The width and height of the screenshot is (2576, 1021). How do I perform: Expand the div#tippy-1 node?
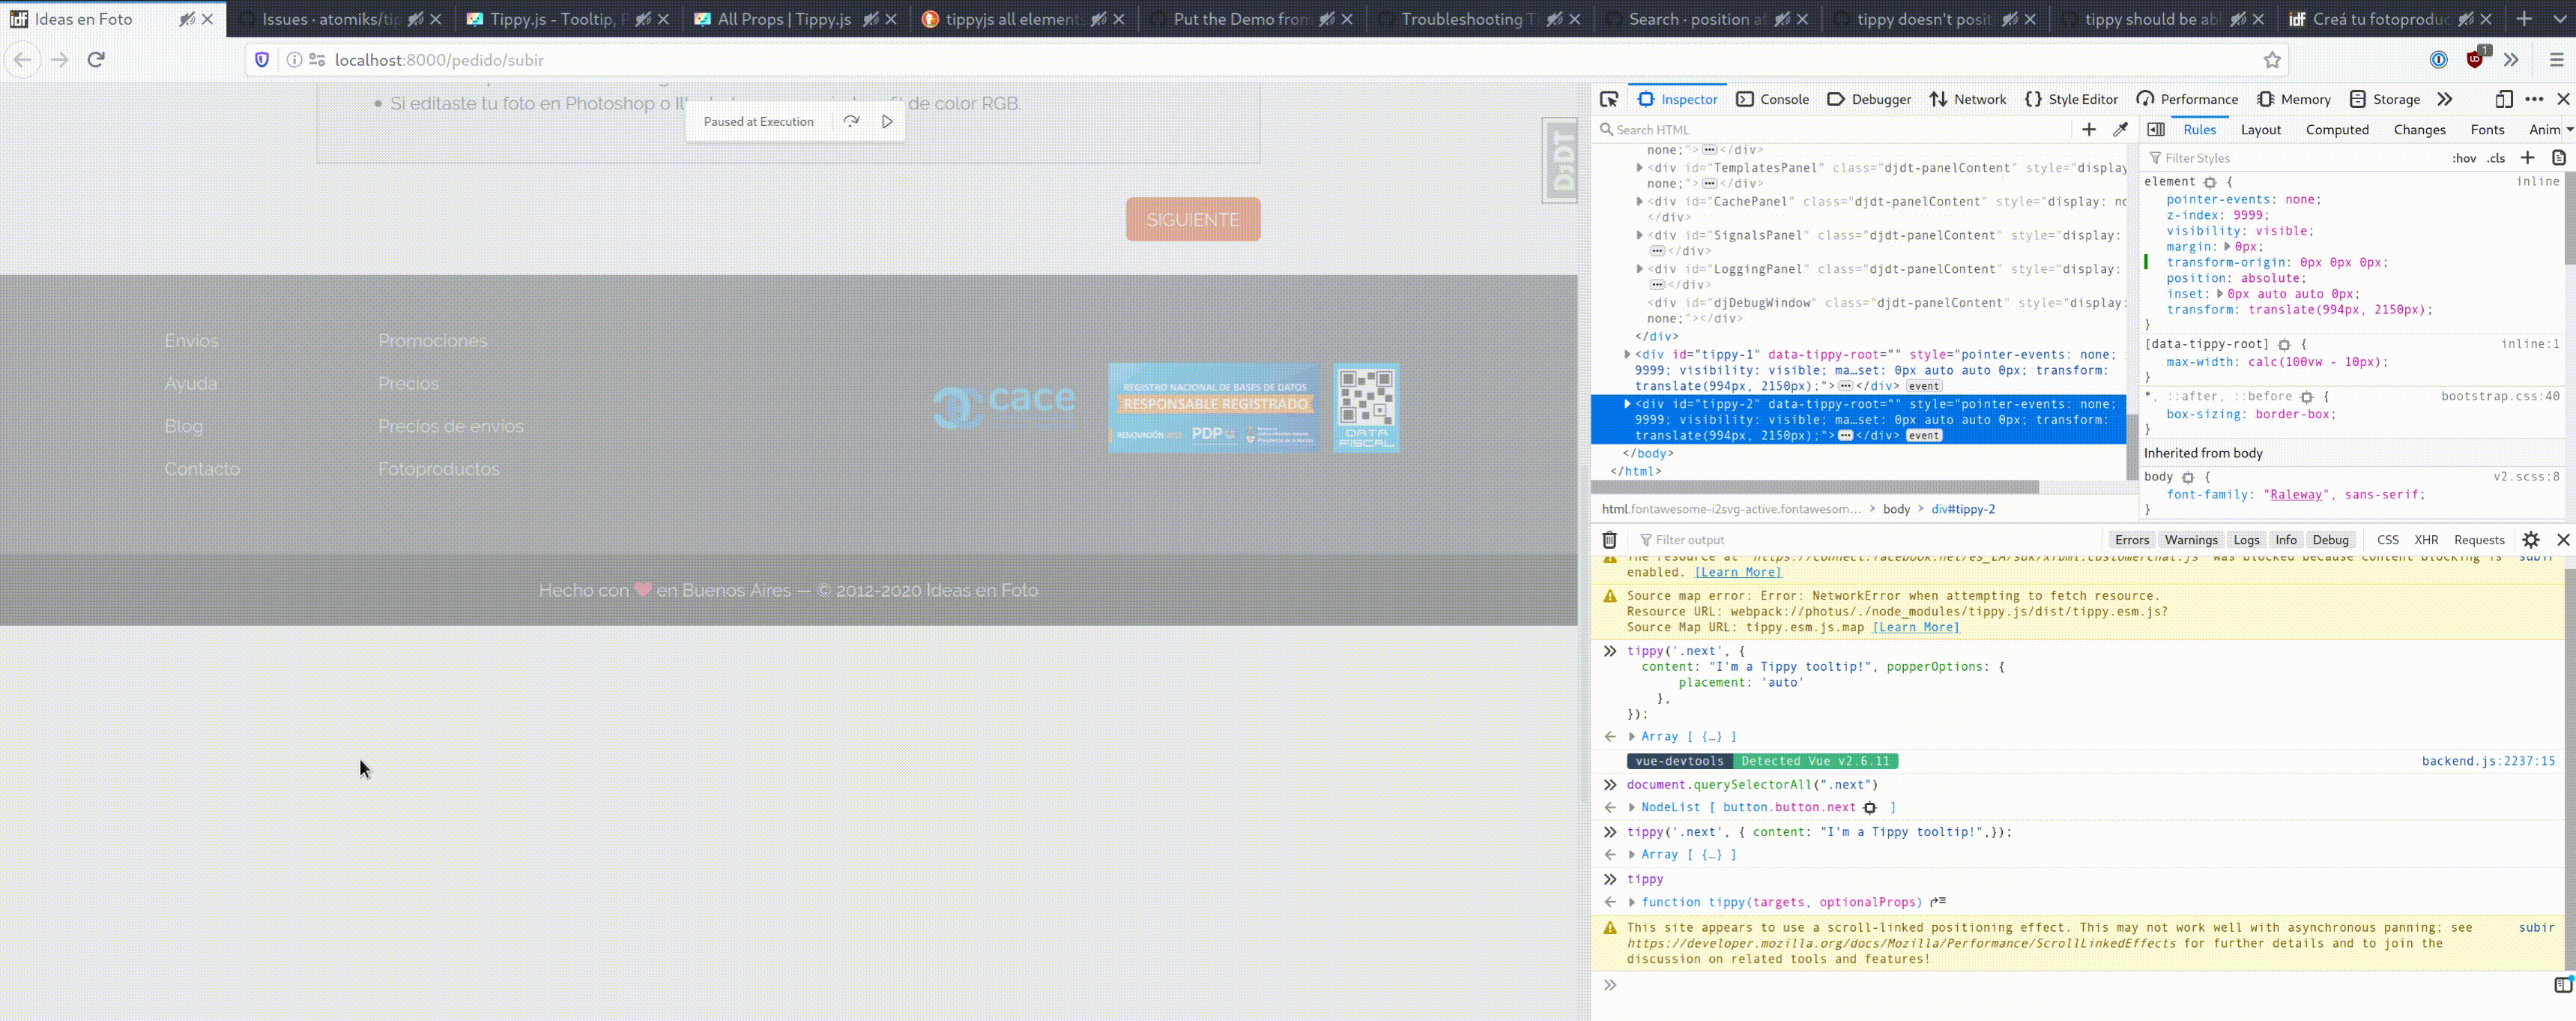pyautogui.click(x=1627, y=354)
